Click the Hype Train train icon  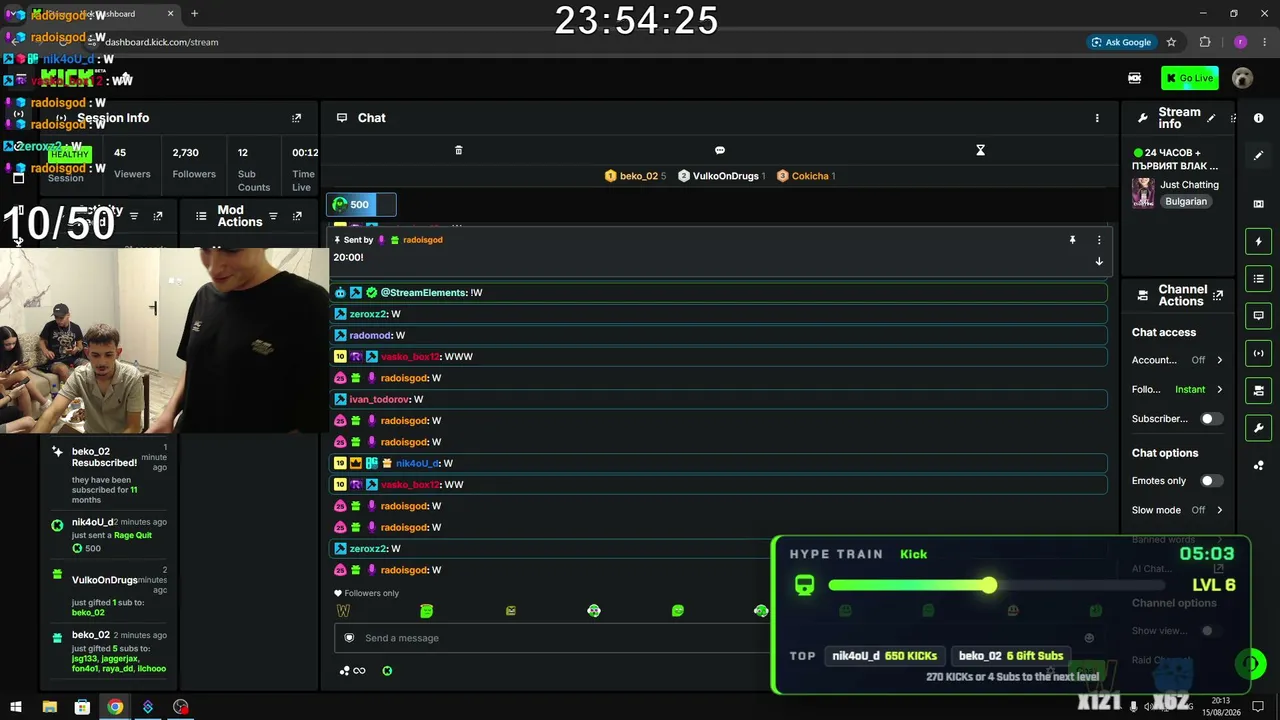[x=804, y=585]
